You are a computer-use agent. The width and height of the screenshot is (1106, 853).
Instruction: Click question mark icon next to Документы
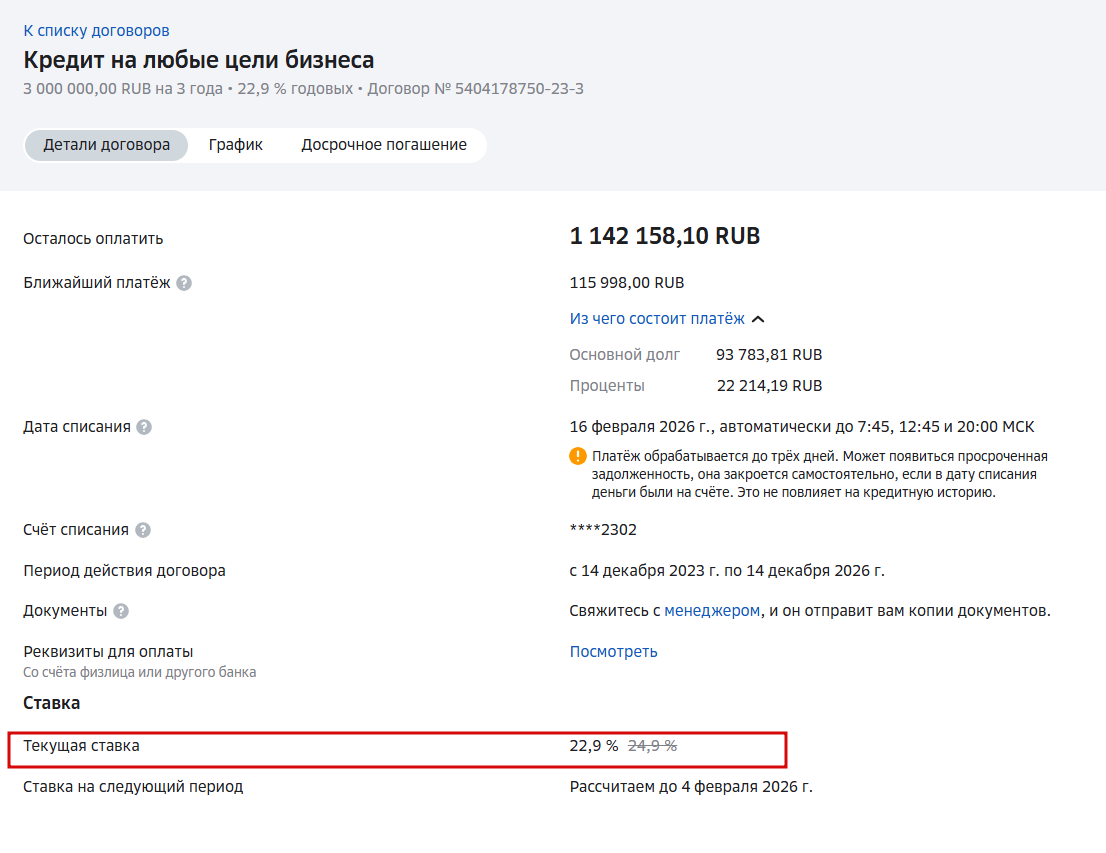(x=121, y=611)
